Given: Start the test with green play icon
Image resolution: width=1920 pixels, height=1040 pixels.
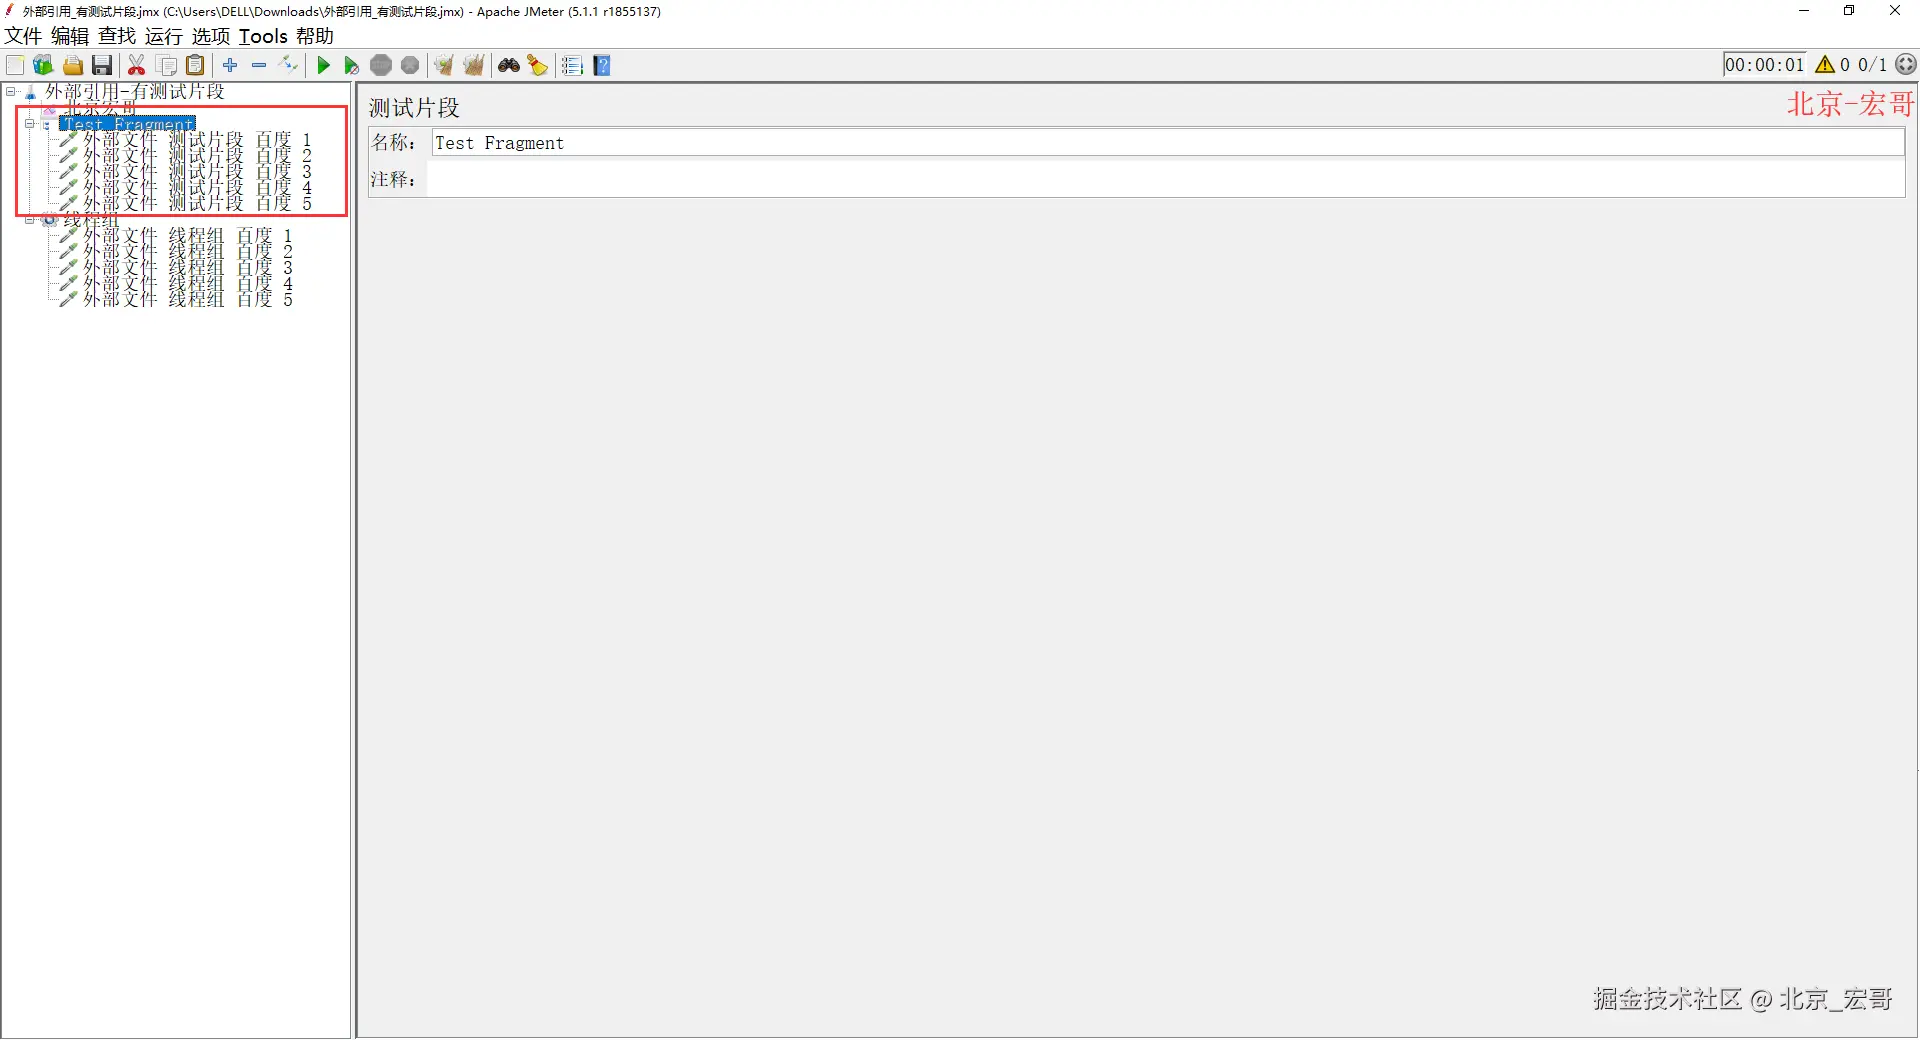Looking at the screenshot, I should click(323, 66).
